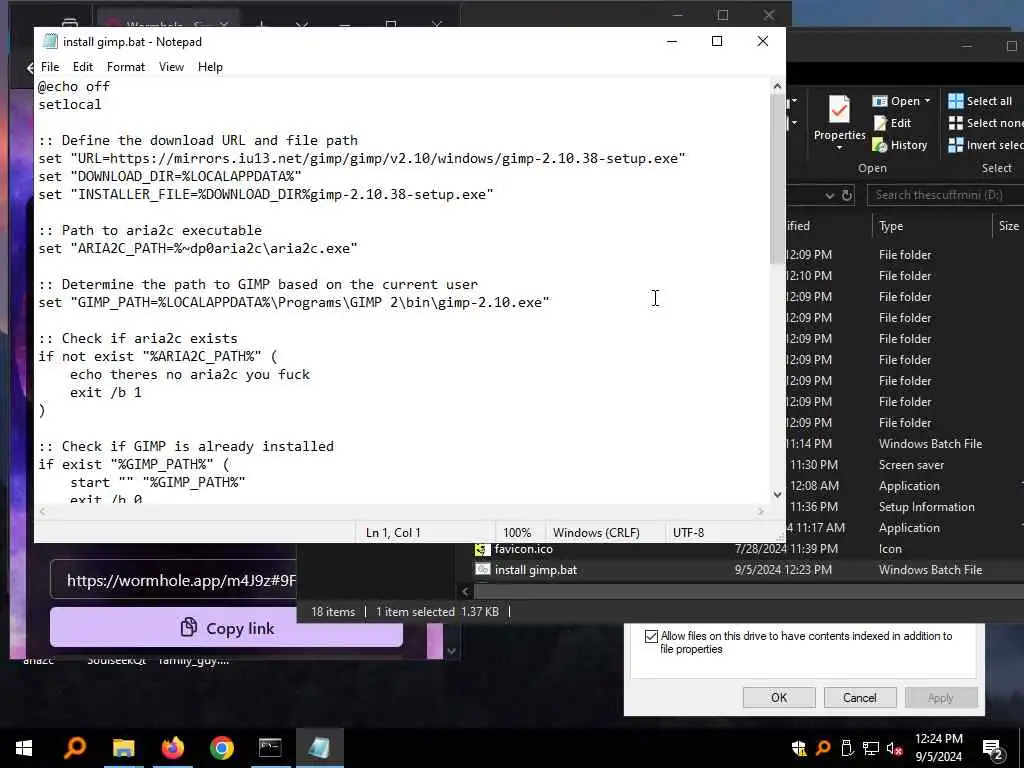
Task: Open the Format menu in Notepad
Action: click(x=125, y=67)
